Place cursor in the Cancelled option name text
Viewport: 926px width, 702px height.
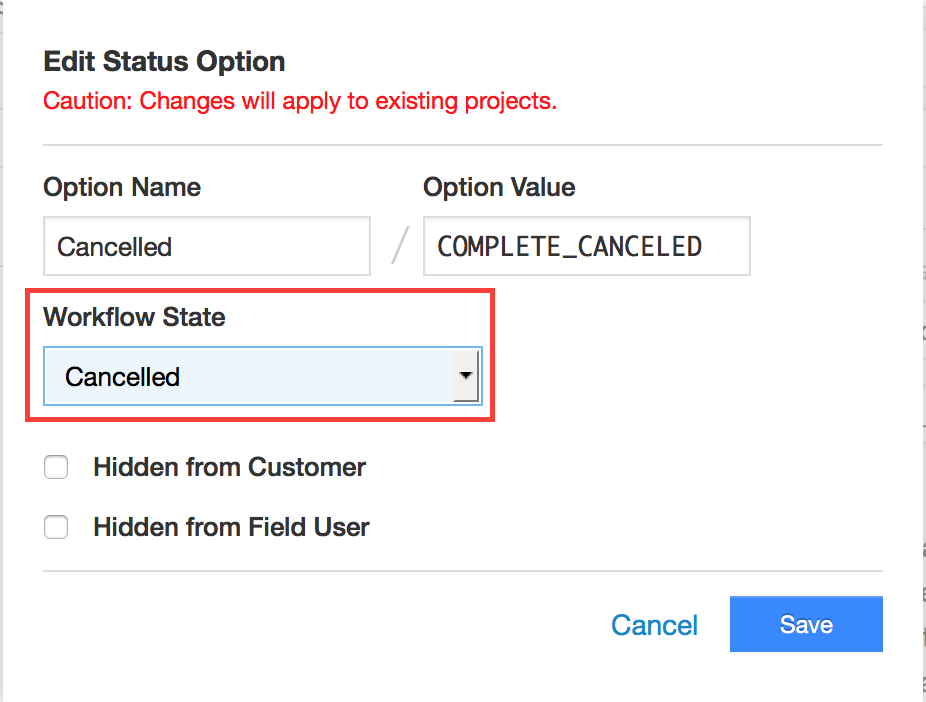[x=115, y=247]
